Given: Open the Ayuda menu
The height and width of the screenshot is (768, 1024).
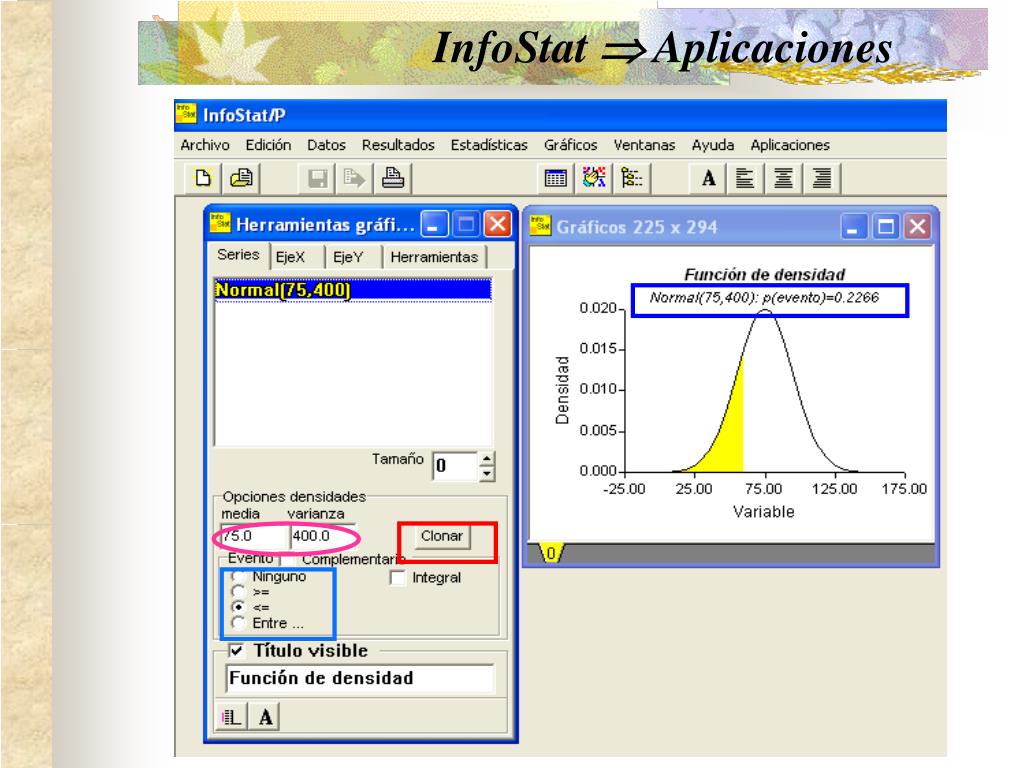Looking at the screenshot, I should [x=713, y=145].
